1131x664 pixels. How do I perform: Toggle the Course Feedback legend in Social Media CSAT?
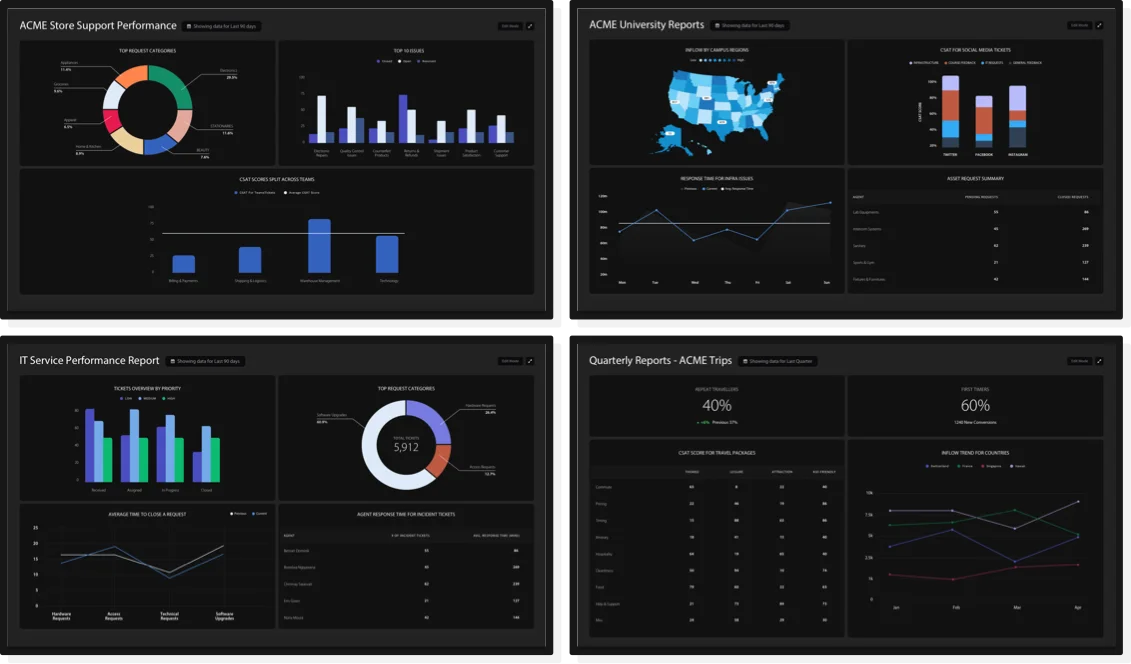[960, 63]
